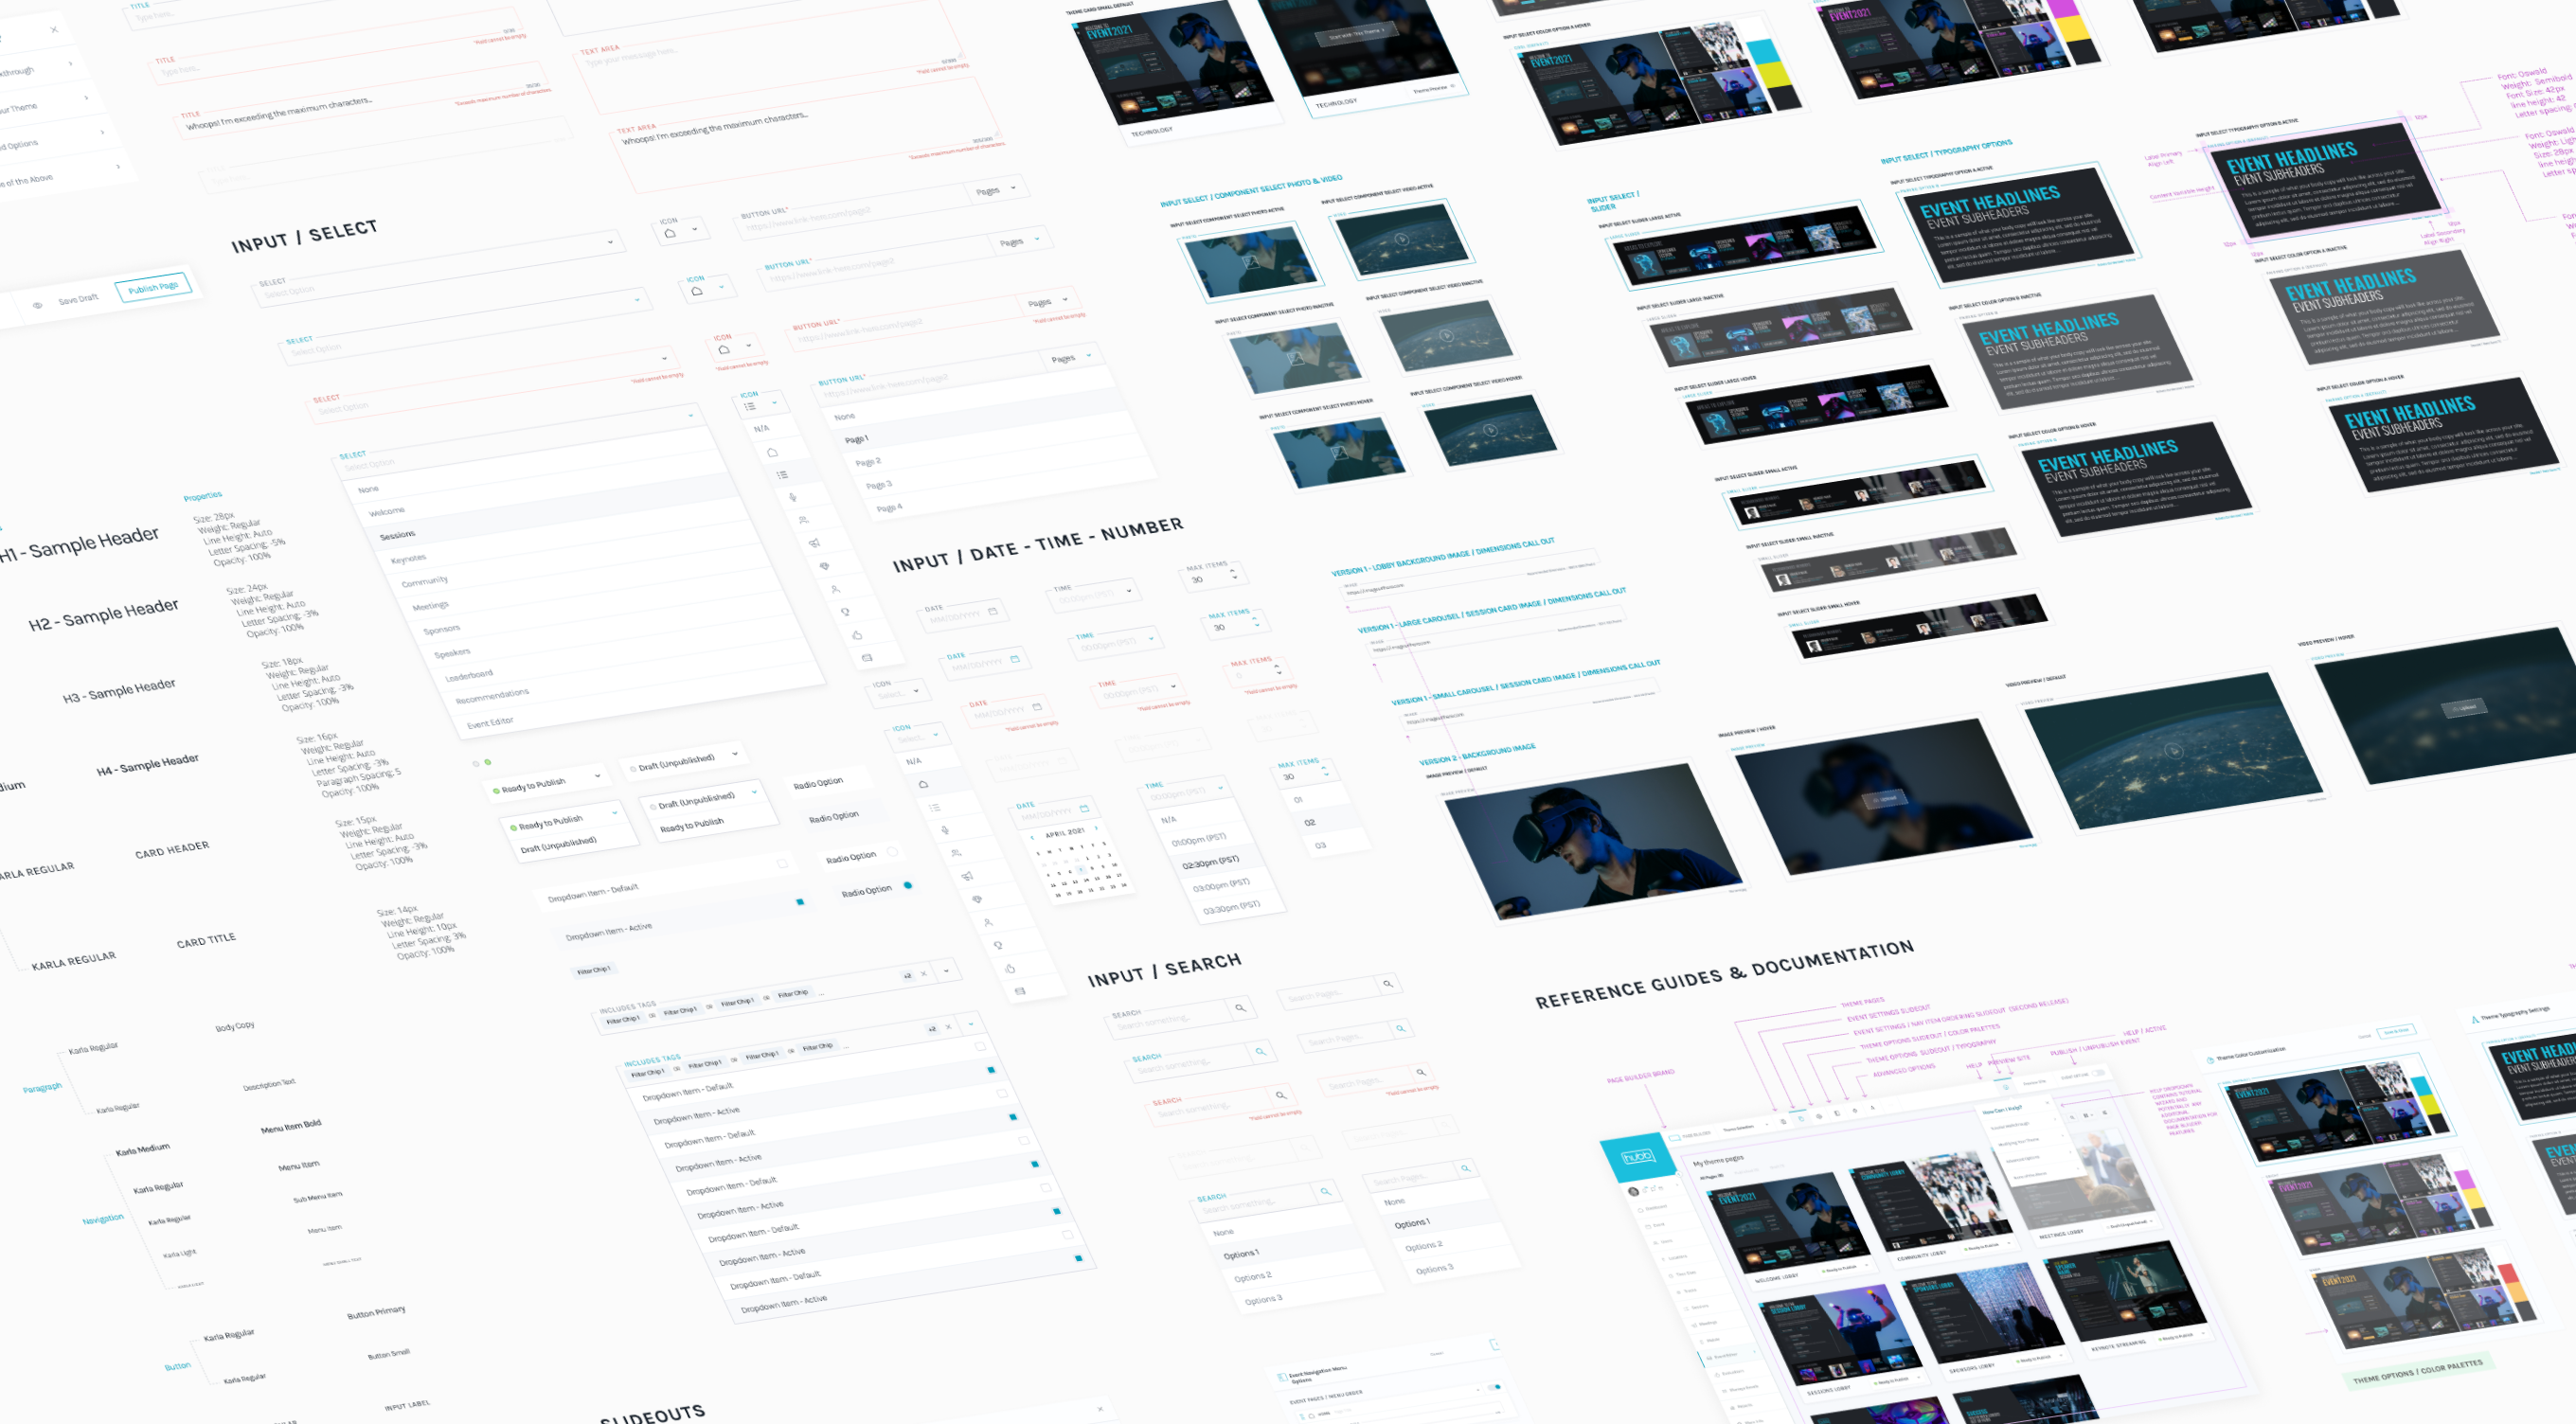Click the magnifier in the red error Search something field
The image size is (2576, 1424).
point(1281,1095)
